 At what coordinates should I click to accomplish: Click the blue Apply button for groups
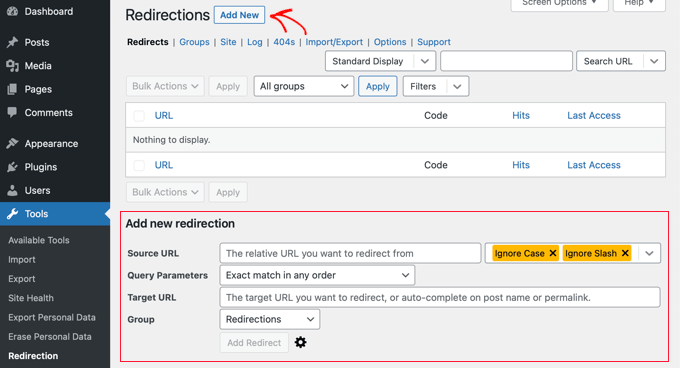[x=378, y=86]
